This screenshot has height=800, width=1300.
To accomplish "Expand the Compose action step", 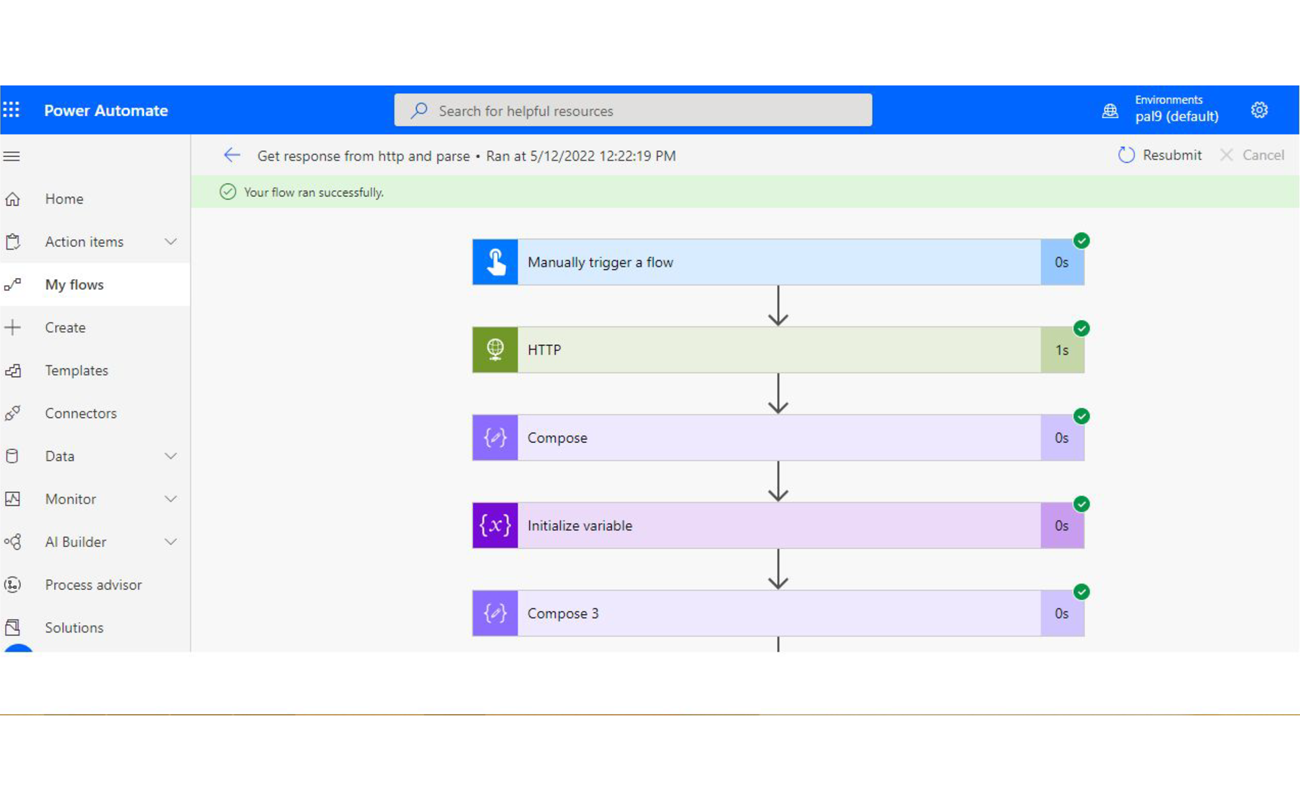I will (778, 438).
